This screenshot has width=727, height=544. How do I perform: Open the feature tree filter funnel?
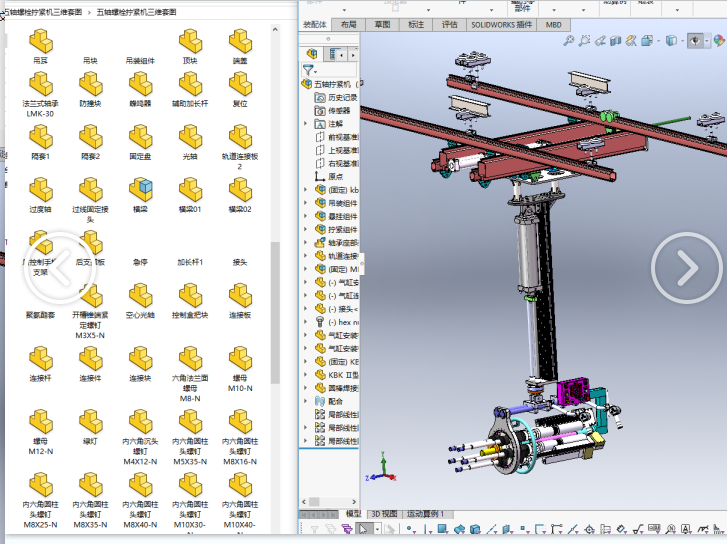pos(309,71)
